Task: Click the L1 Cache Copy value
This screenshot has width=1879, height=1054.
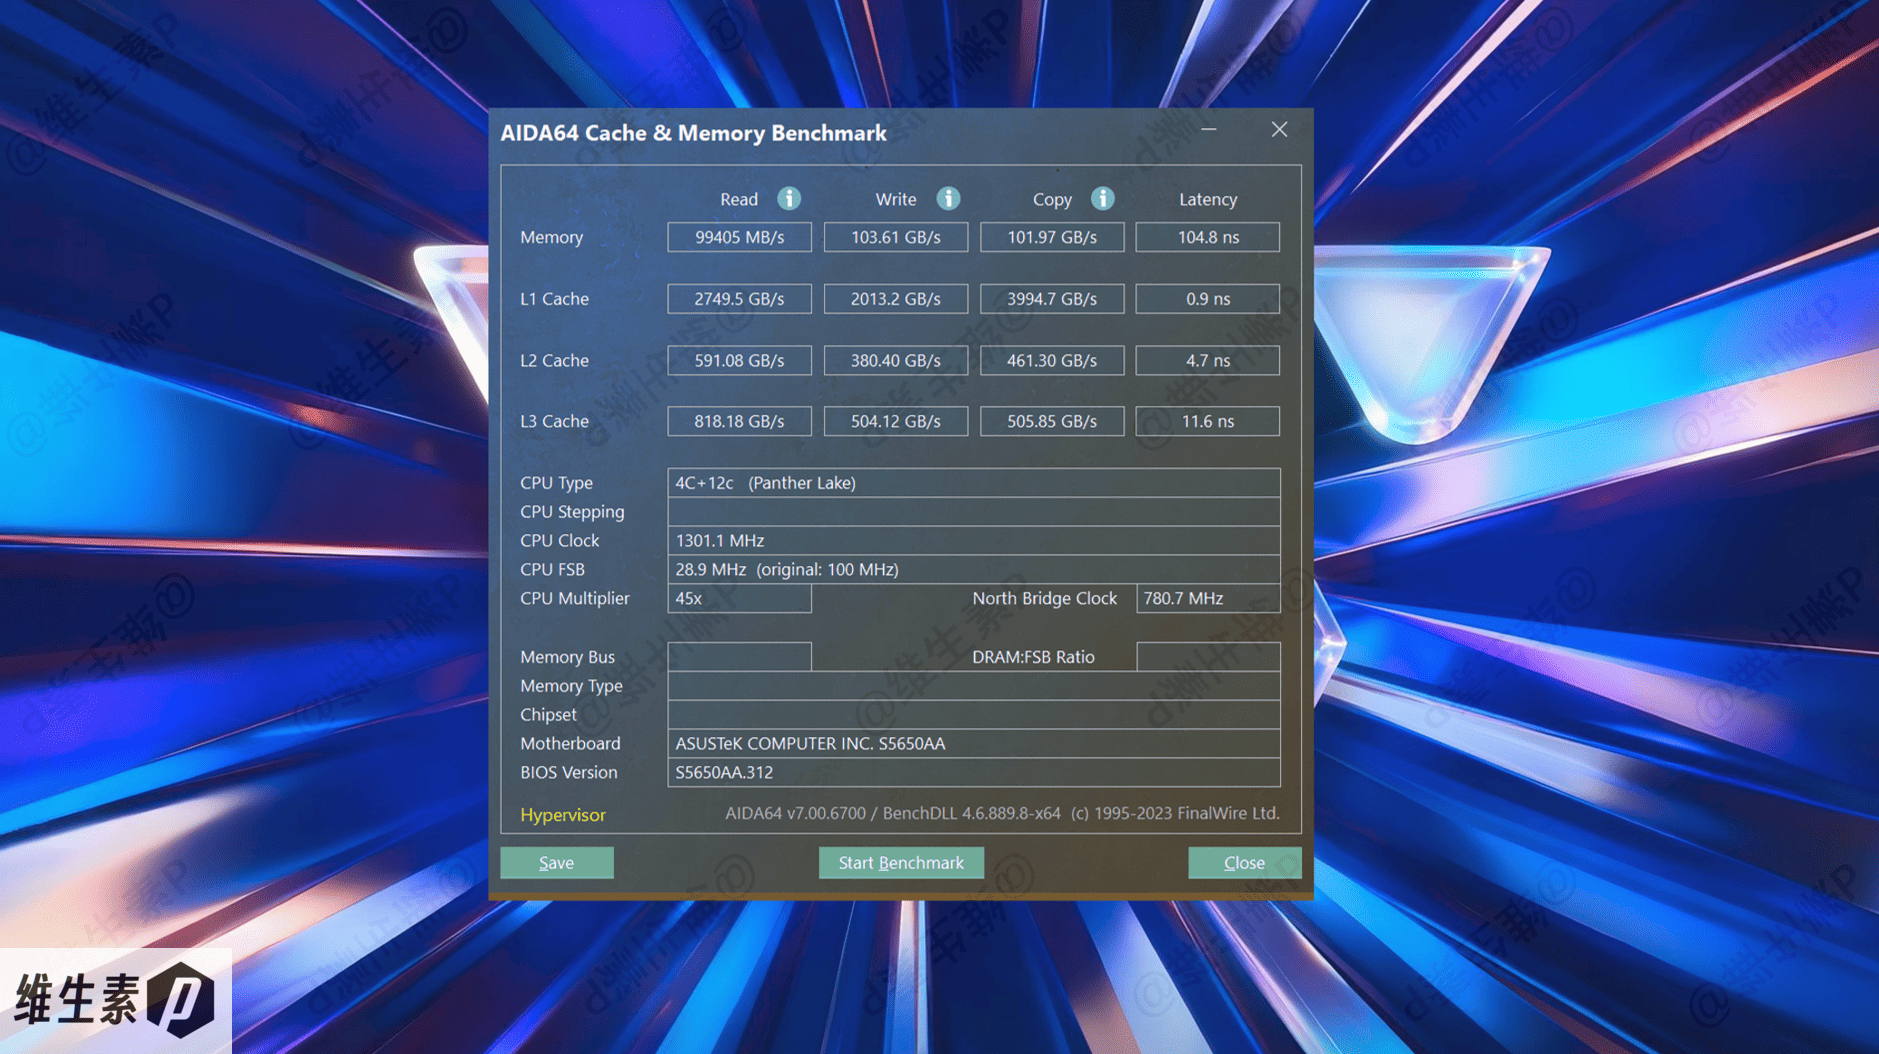Action: click(x=1051, y=299)
